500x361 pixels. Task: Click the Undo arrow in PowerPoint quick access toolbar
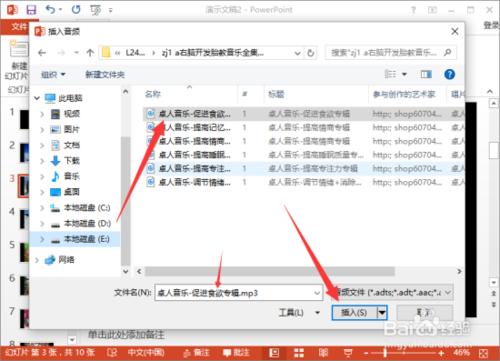51,10
